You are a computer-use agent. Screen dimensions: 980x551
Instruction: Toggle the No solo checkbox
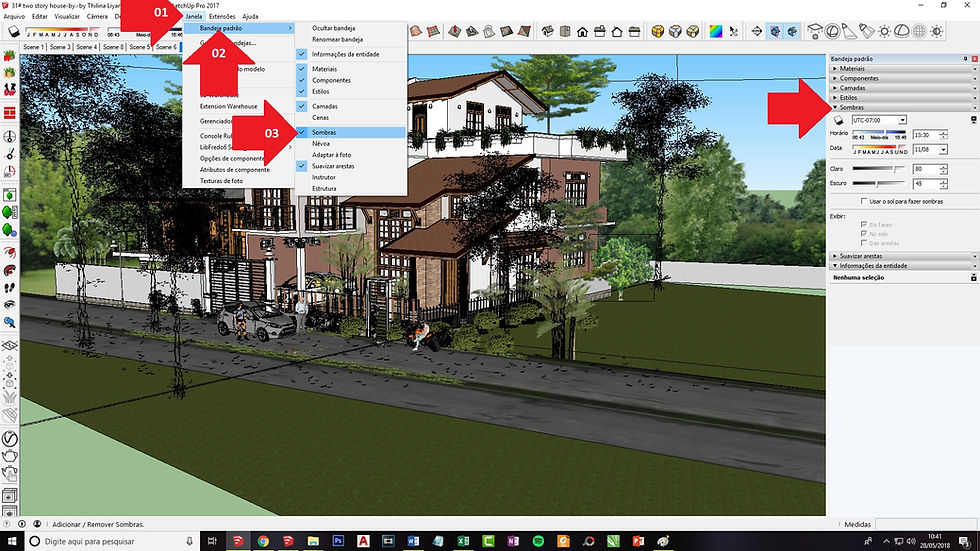click(x=864, y=234)
